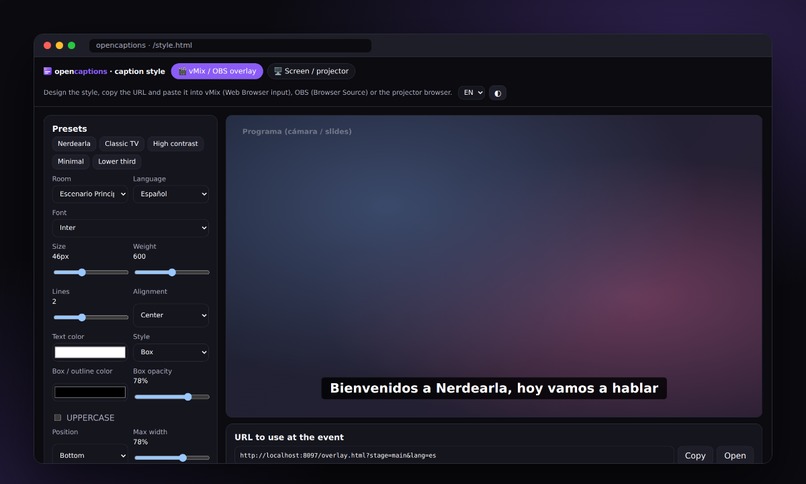The height and width of the screenshot is (484, 806).
Task: Open the Style dropdown showing Box
Action: pyautogui.click(x=171, y=352)
